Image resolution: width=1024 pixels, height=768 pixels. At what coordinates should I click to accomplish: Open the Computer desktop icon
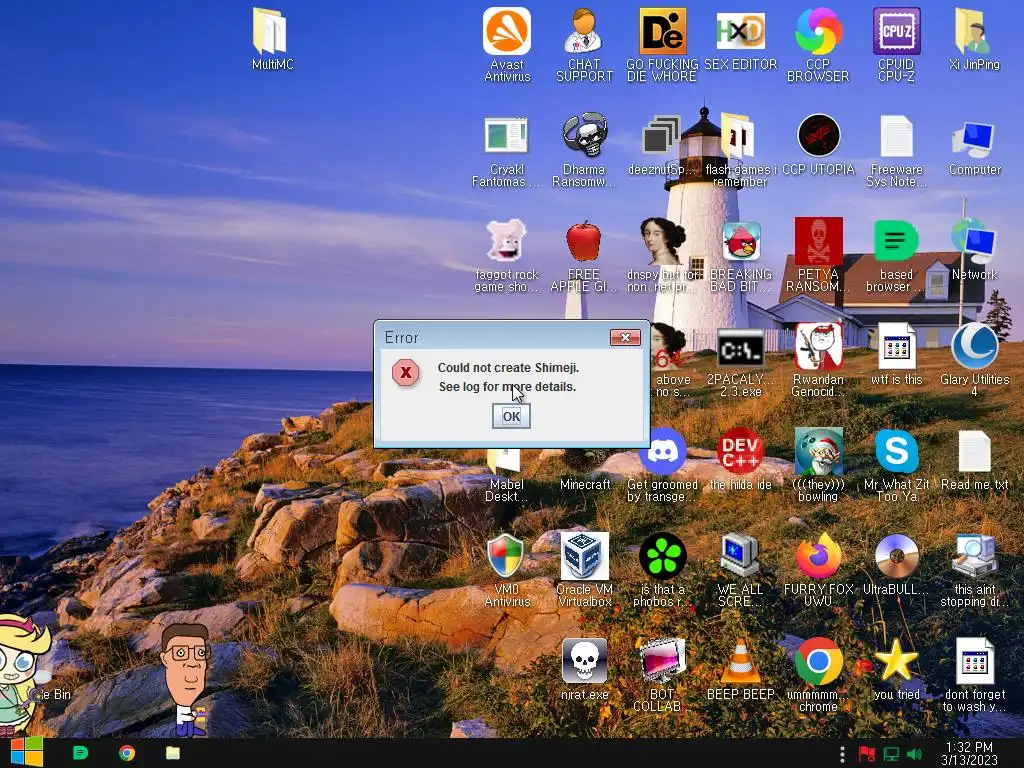[974, 138]
